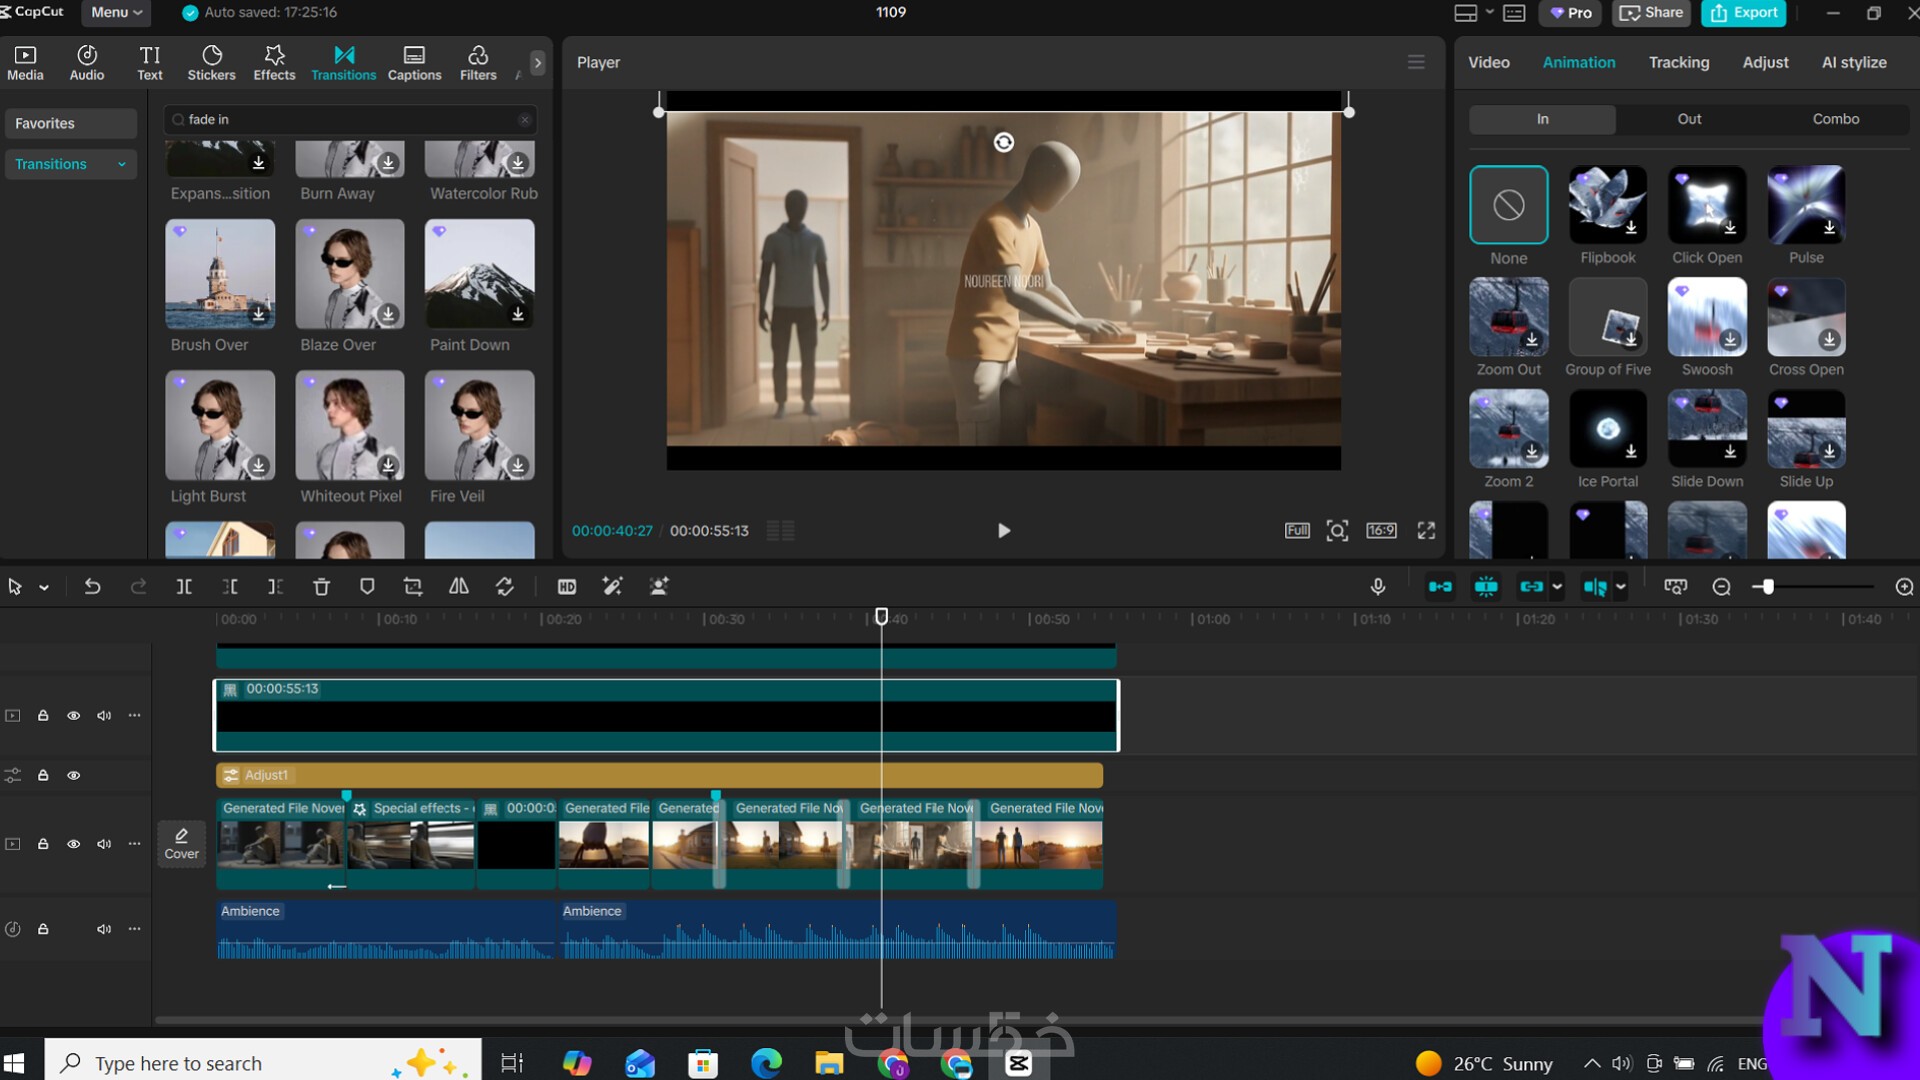Click the split clip tool icon
This screenshot has width=1920, height=1080.
click(x=184, y=587)
